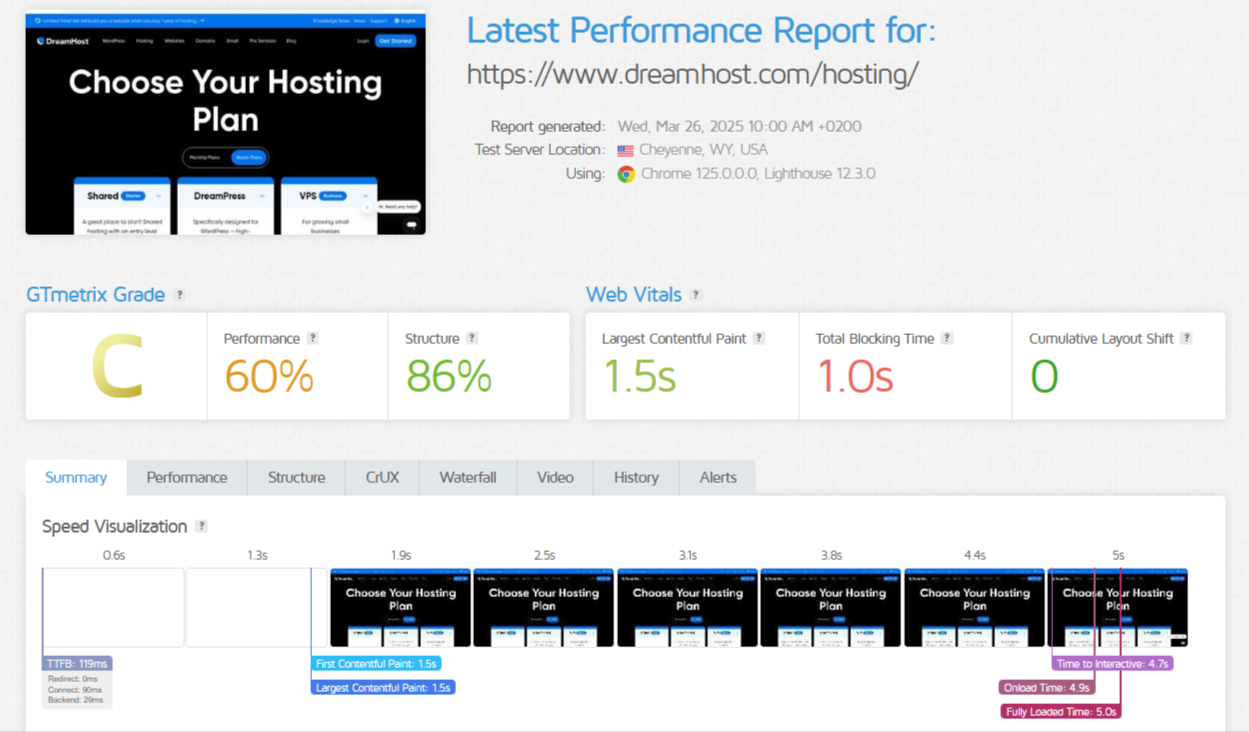This screenshot has width=1249, height=732.
Task: Open the Waterfall tab
Action: [468, 477]
